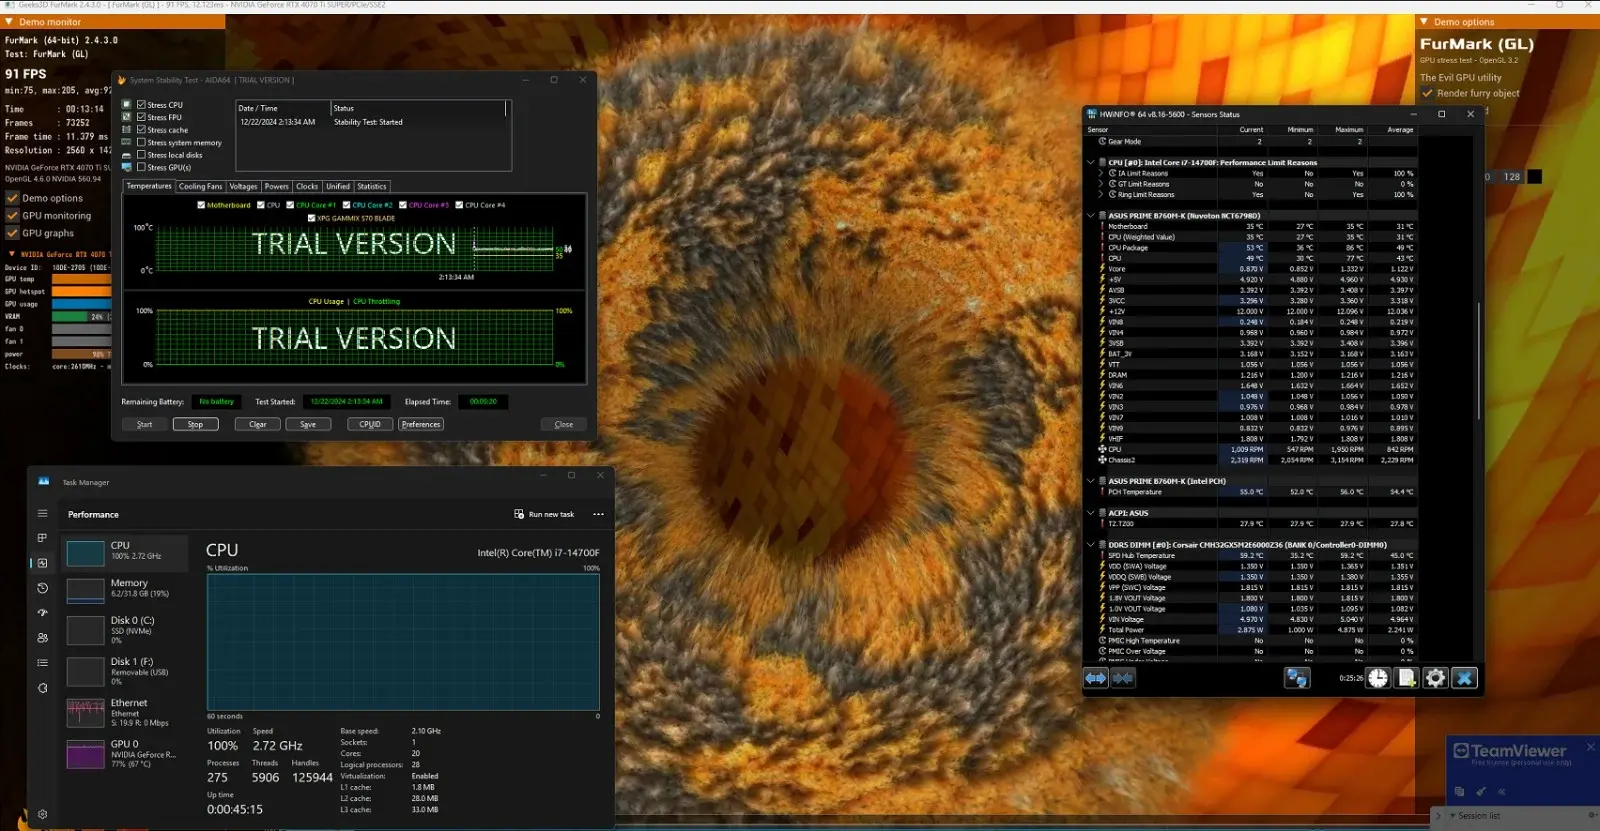This screenshot has height=831, width=1600.
Task: Open Preferences in AIDA64 stability test
Action: point(421,424)
